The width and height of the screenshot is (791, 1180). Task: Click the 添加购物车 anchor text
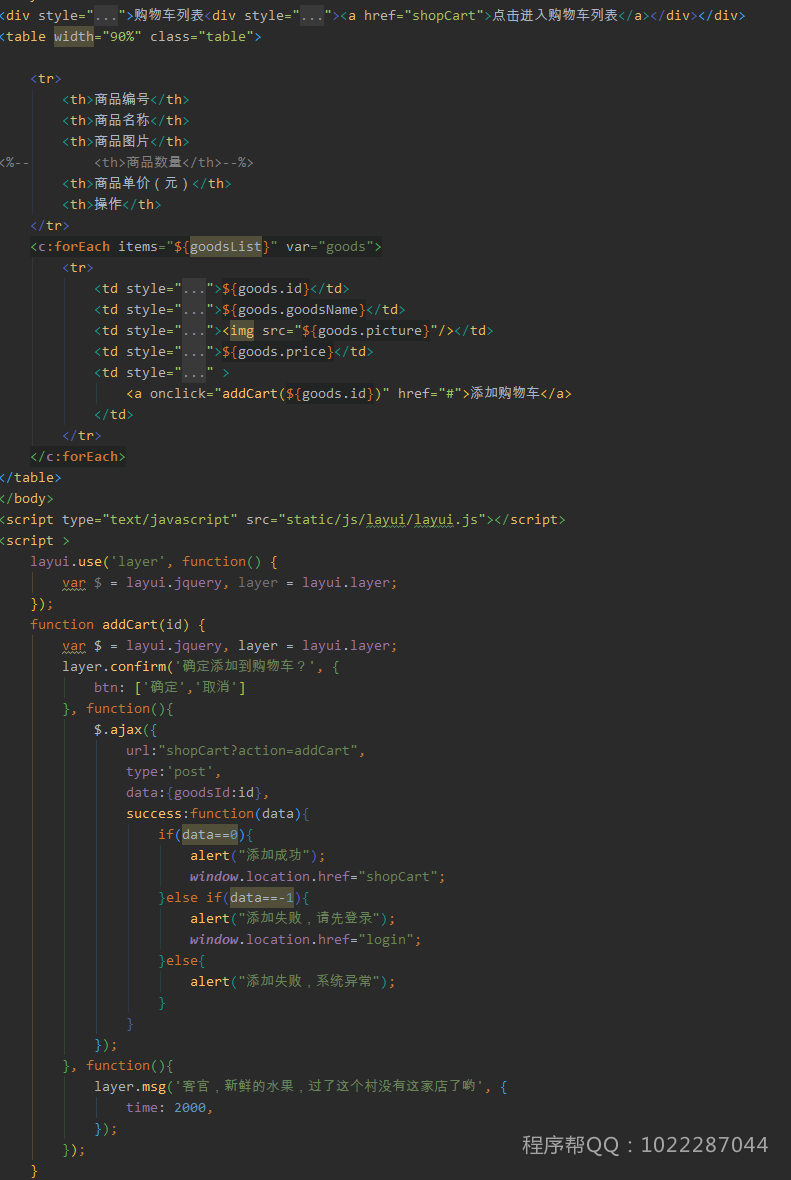(505, 393)
